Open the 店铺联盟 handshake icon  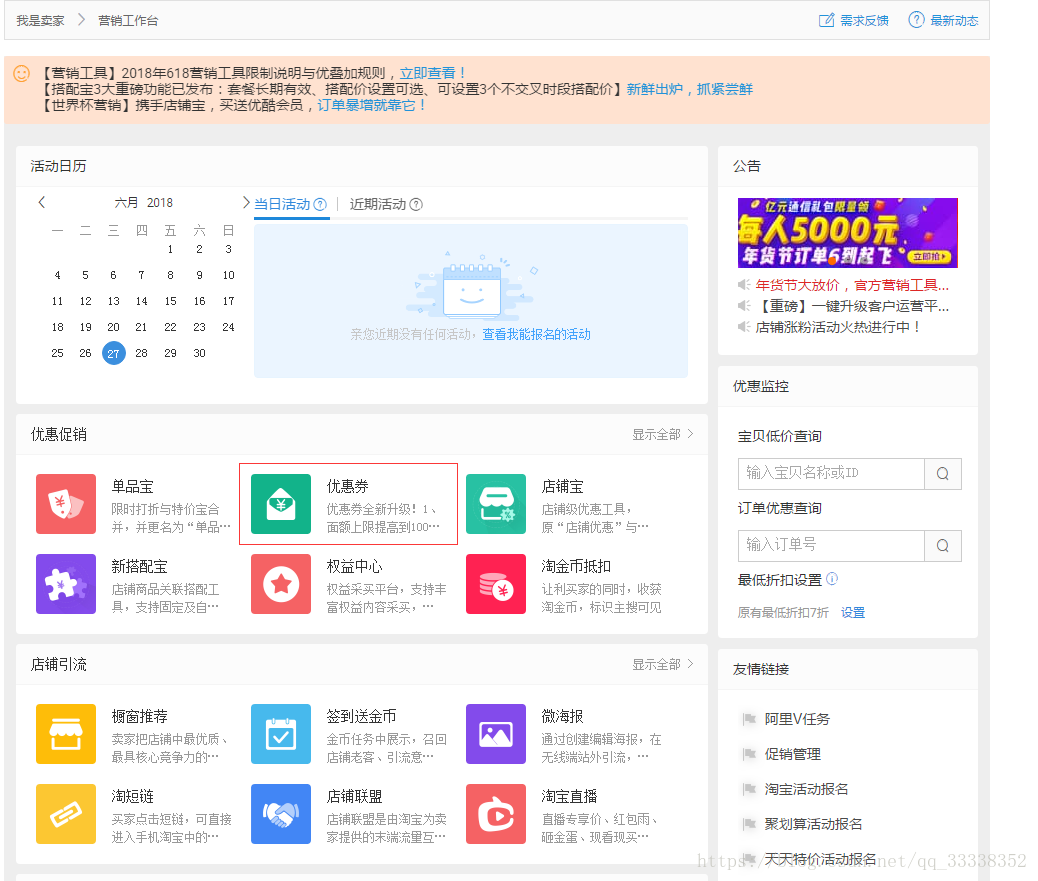pyautogui.click(x=281, y=814)
